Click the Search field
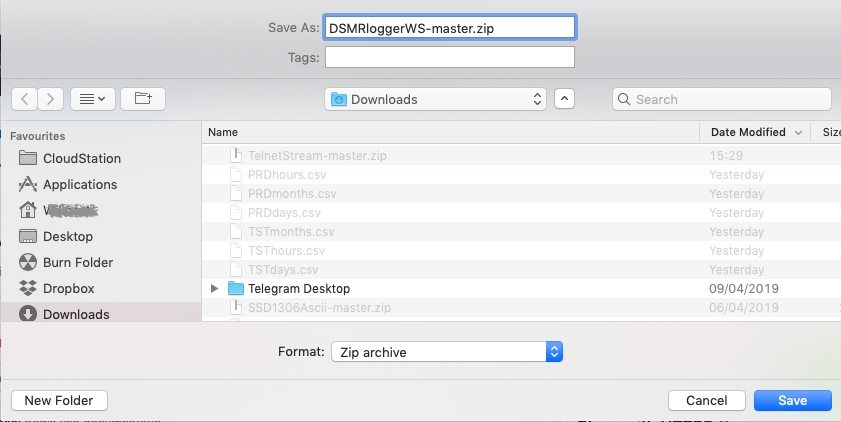This screenshot has height=422, width=841. 722,99
